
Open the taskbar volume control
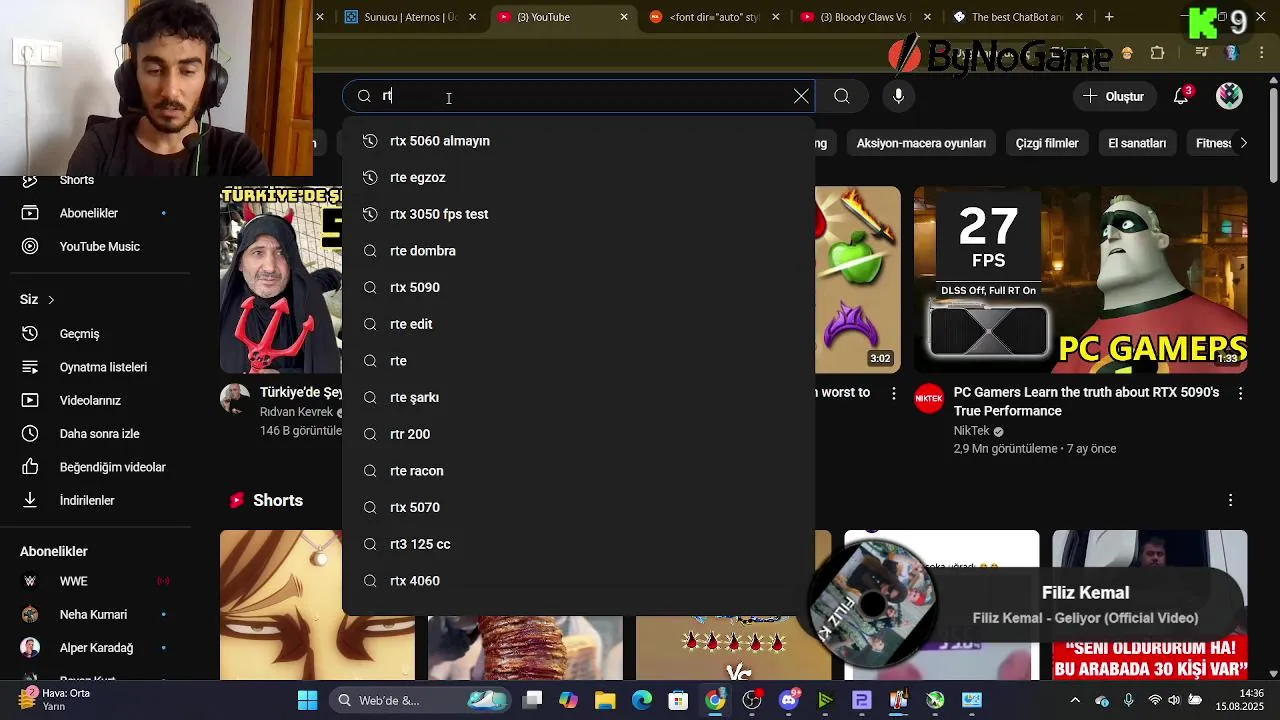coord(1174,700)
